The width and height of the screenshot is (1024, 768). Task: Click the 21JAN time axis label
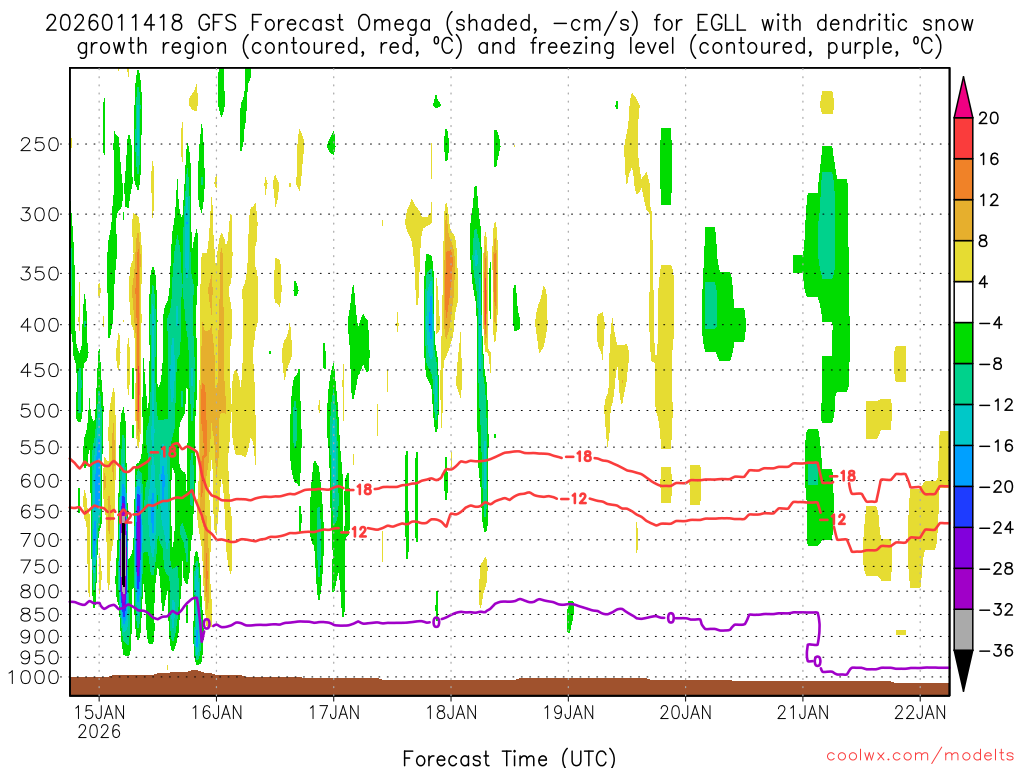pyautogui.click(x=803, y=712)
